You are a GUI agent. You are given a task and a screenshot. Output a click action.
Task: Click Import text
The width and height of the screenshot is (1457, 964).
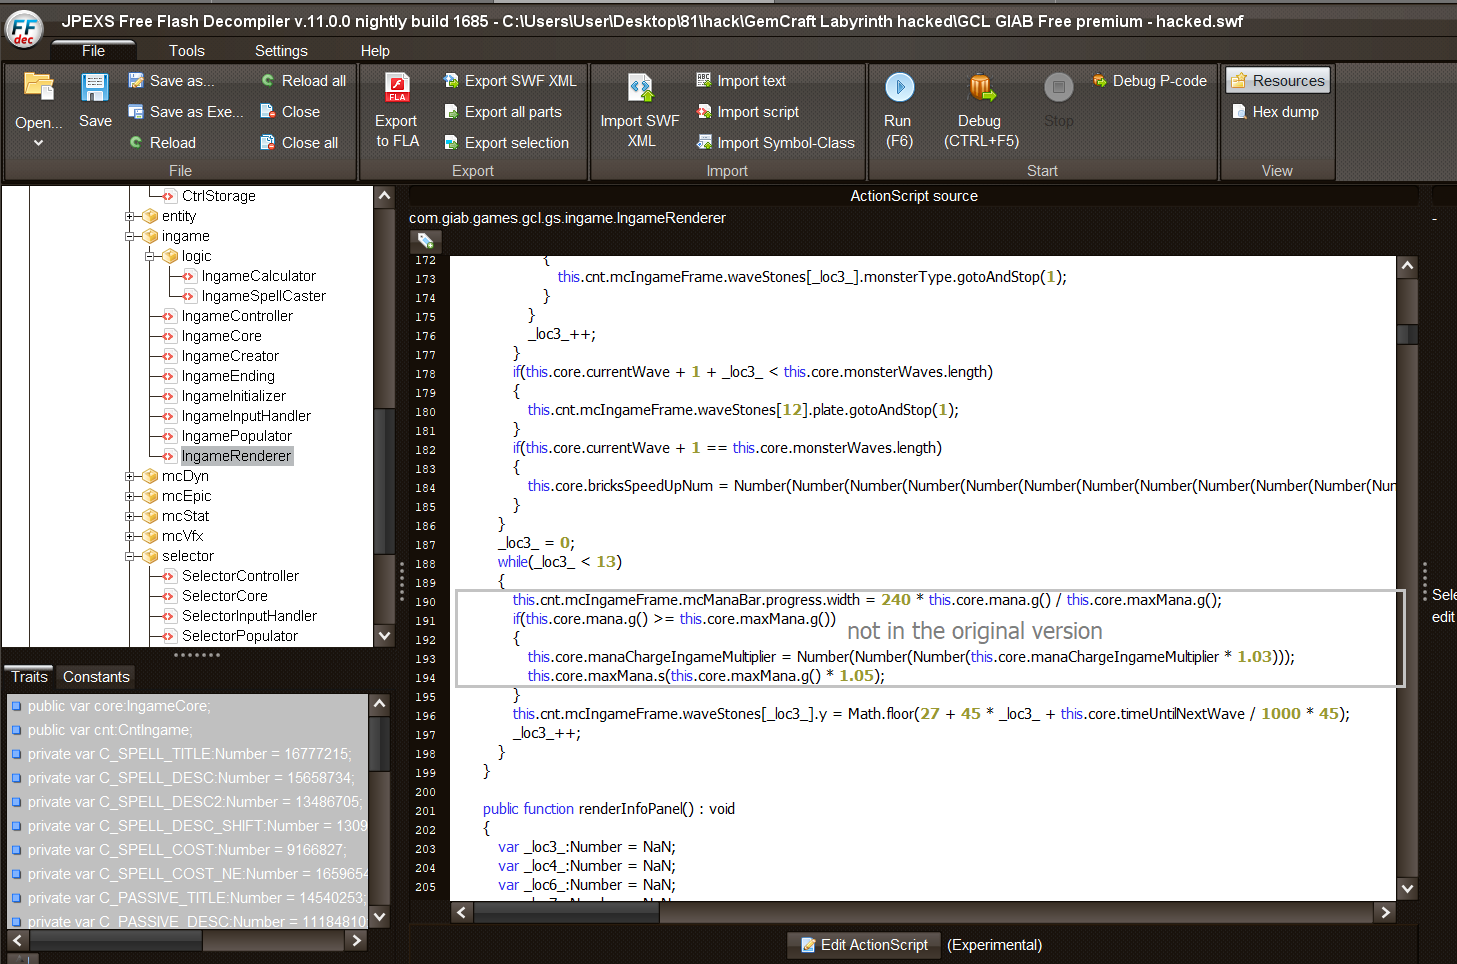click(741, 81)
